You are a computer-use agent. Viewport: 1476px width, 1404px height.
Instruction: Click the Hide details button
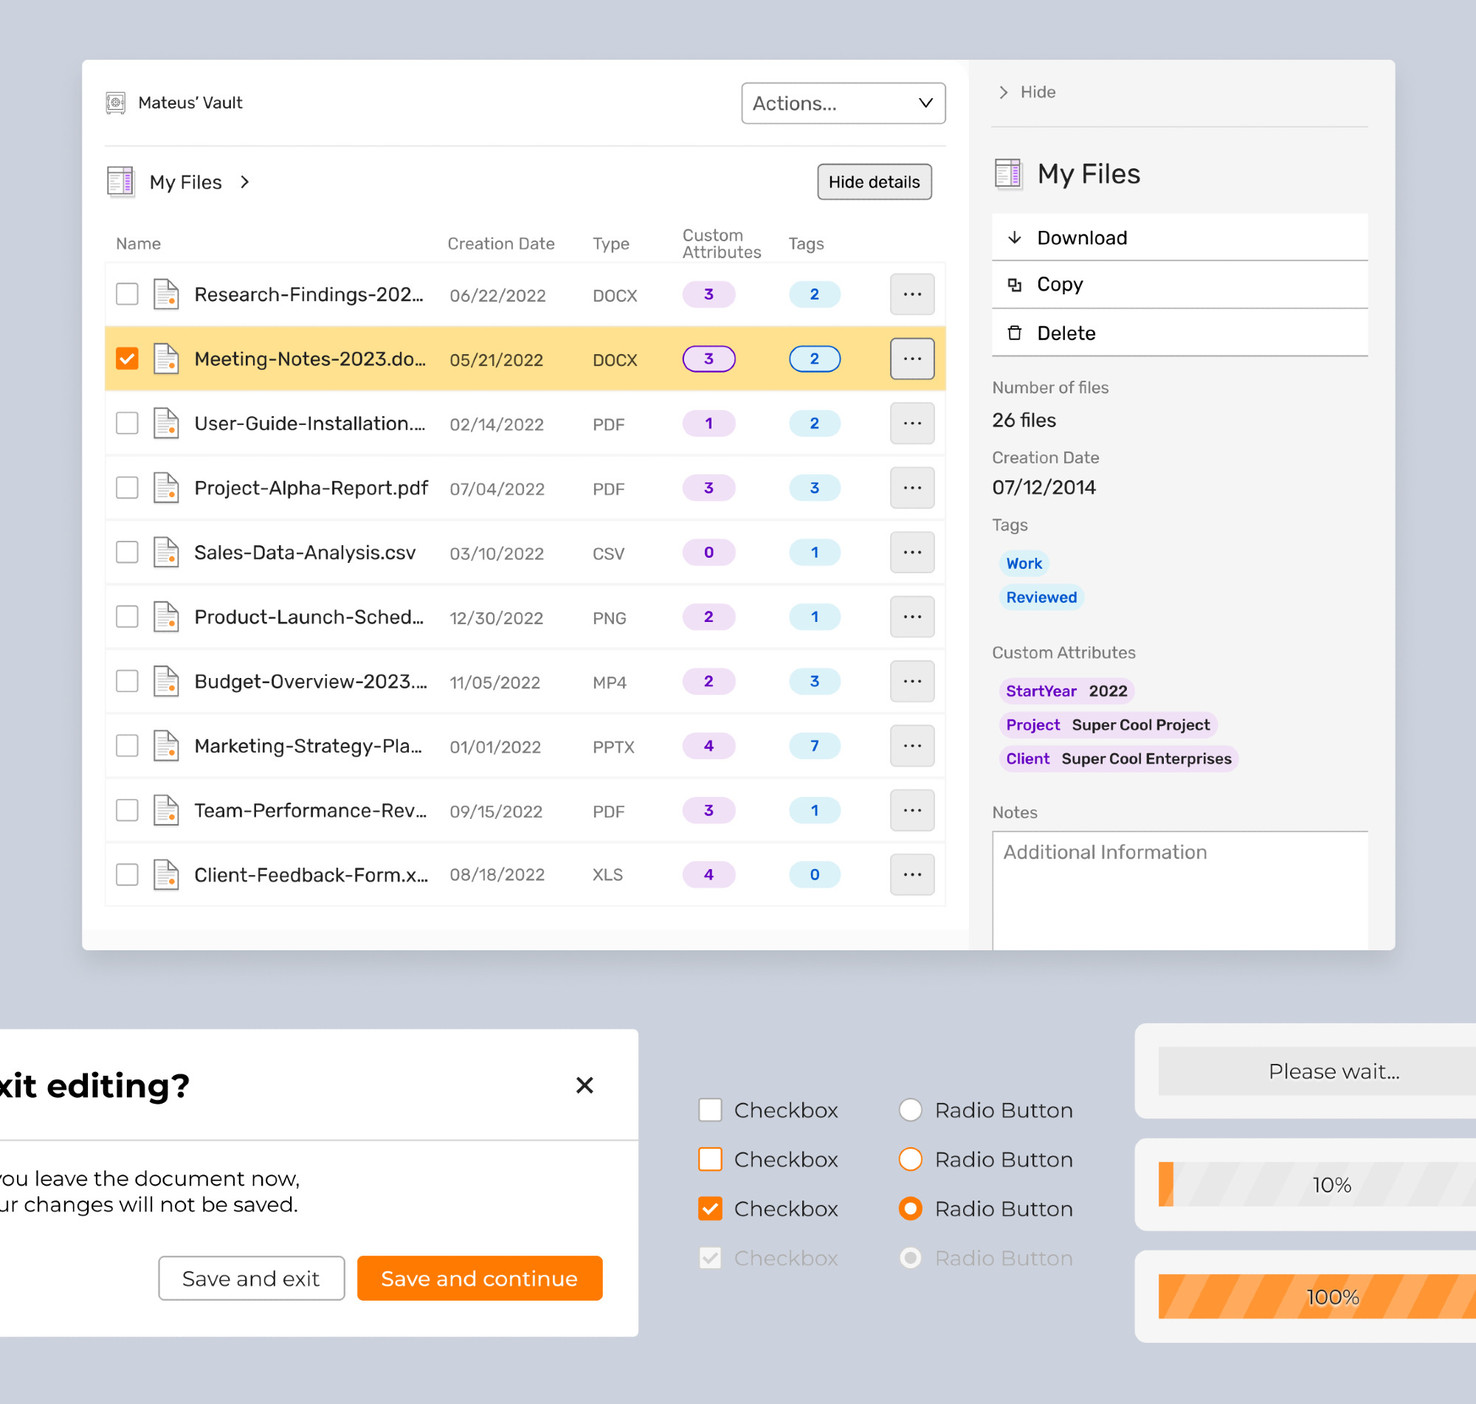(x=874, y=182)
